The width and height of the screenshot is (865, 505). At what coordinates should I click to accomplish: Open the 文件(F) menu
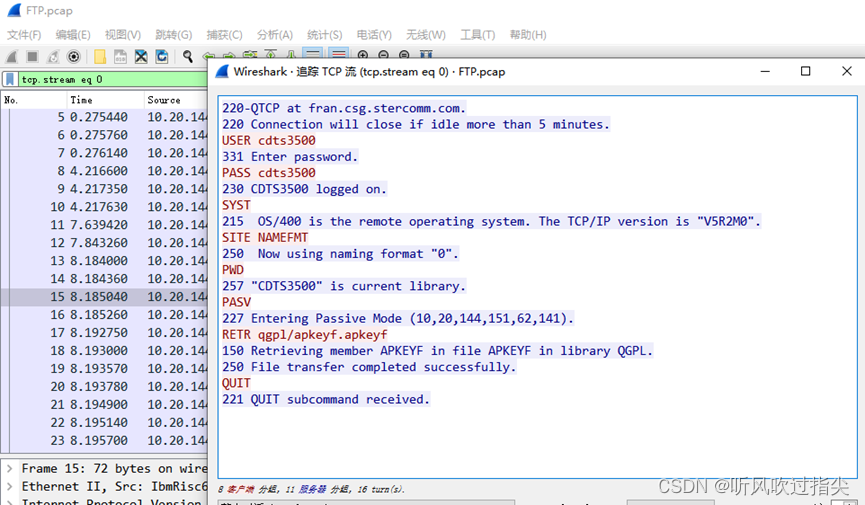24,35
